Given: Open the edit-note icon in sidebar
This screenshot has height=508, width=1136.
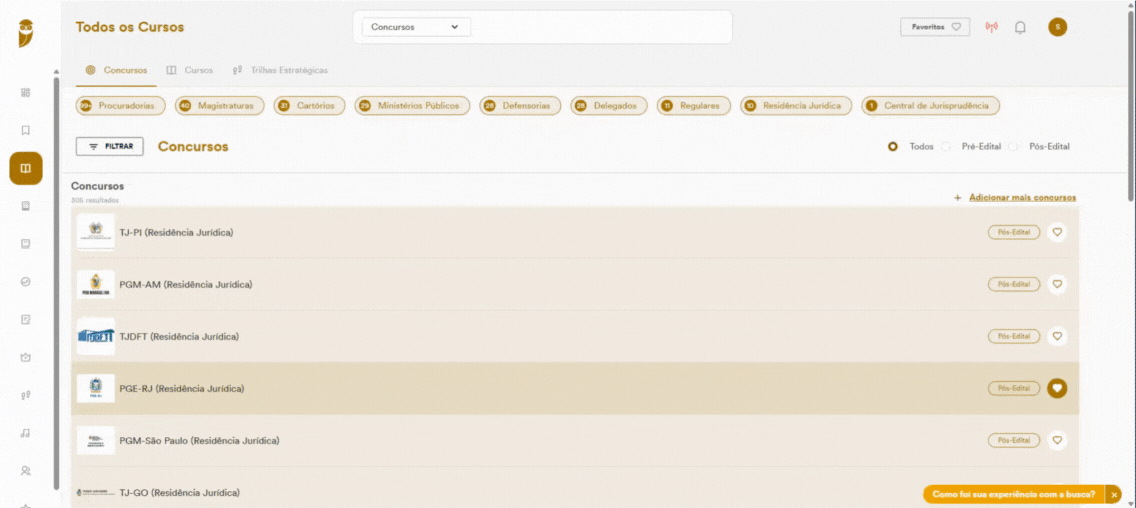Looking at the screenshot, I should (x=26, y=320).
